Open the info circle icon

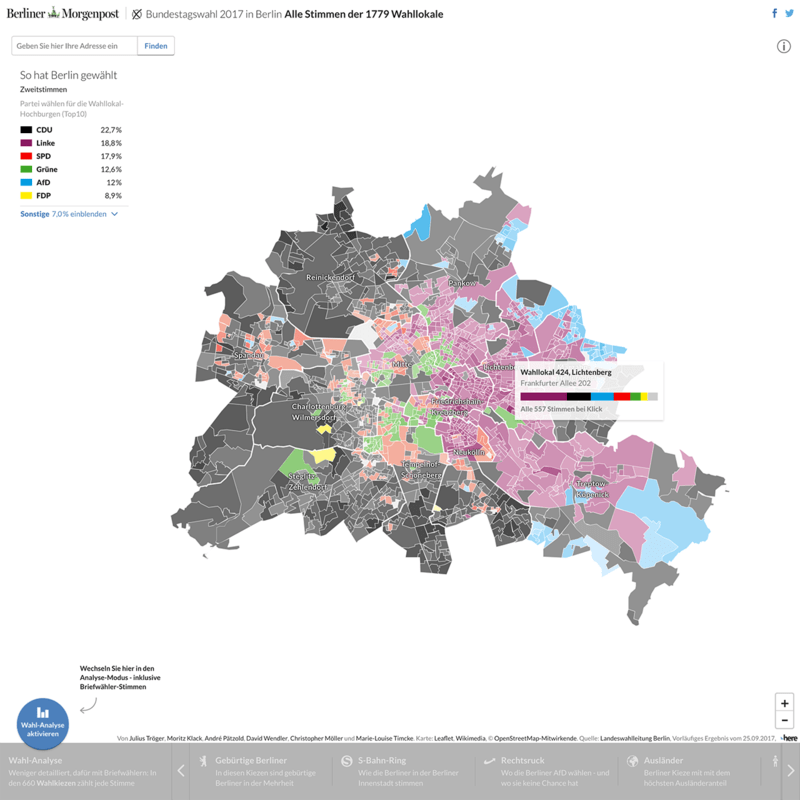(x=784, y=47)
